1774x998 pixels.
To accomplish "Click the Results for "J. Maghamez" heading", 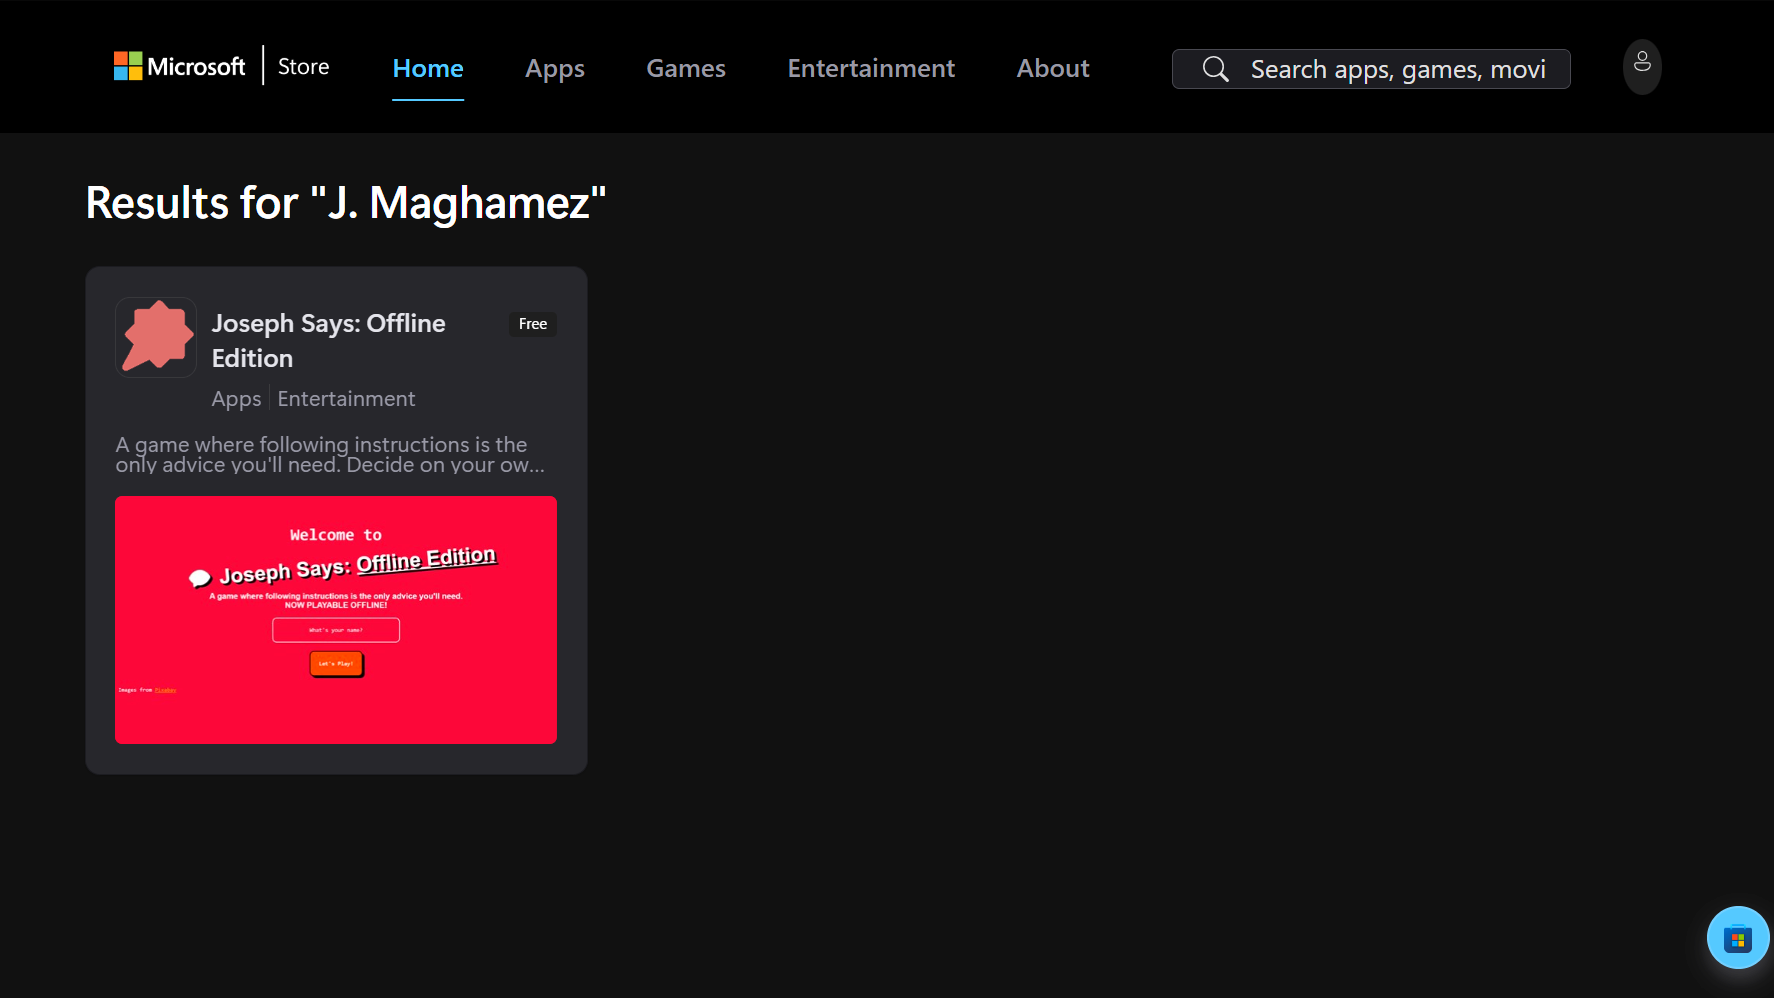I will point(346,202).
